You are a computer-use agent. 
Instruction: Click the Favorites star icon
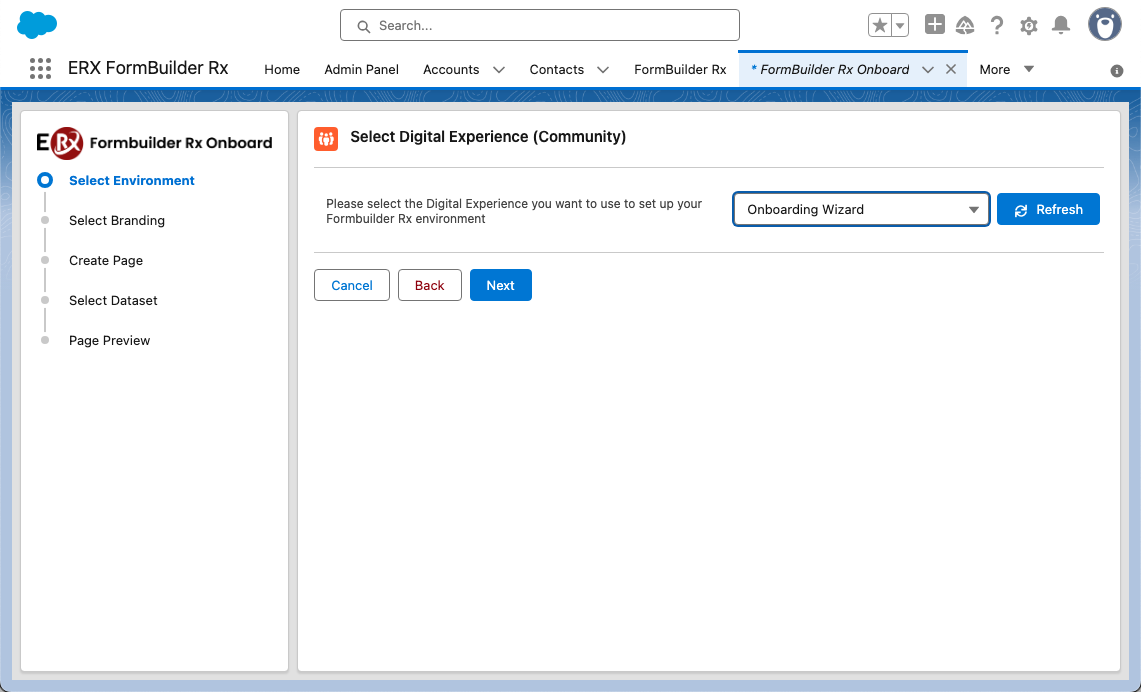point(880,26)
